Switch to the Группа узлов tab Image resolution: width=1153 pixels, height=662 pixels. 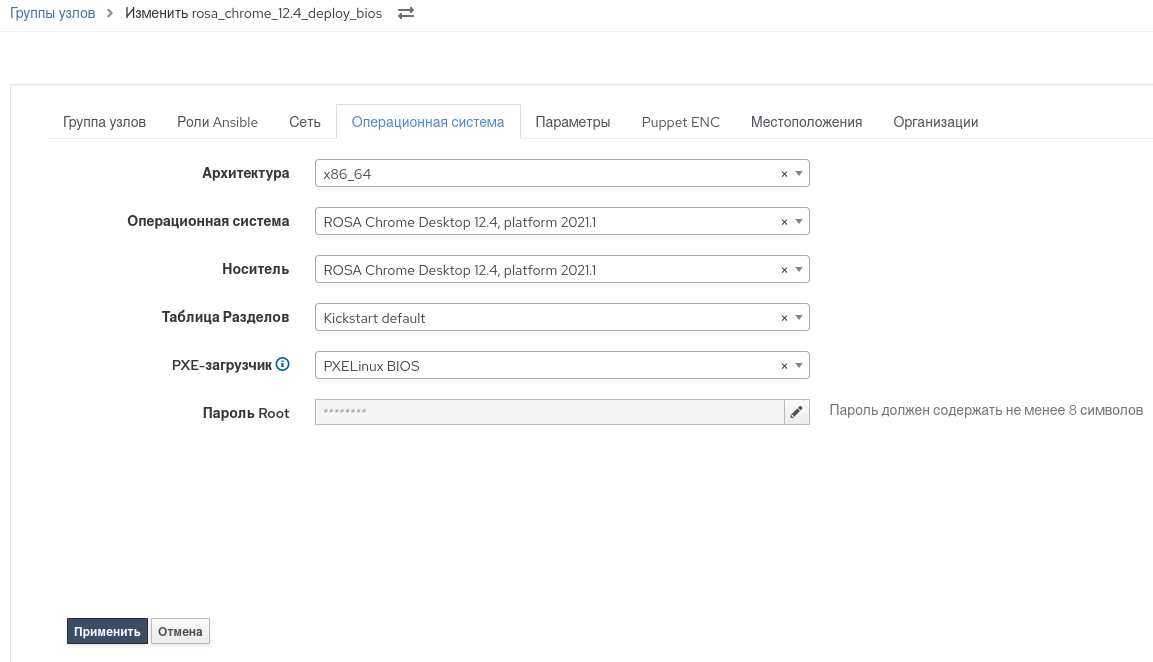point(104,122)
